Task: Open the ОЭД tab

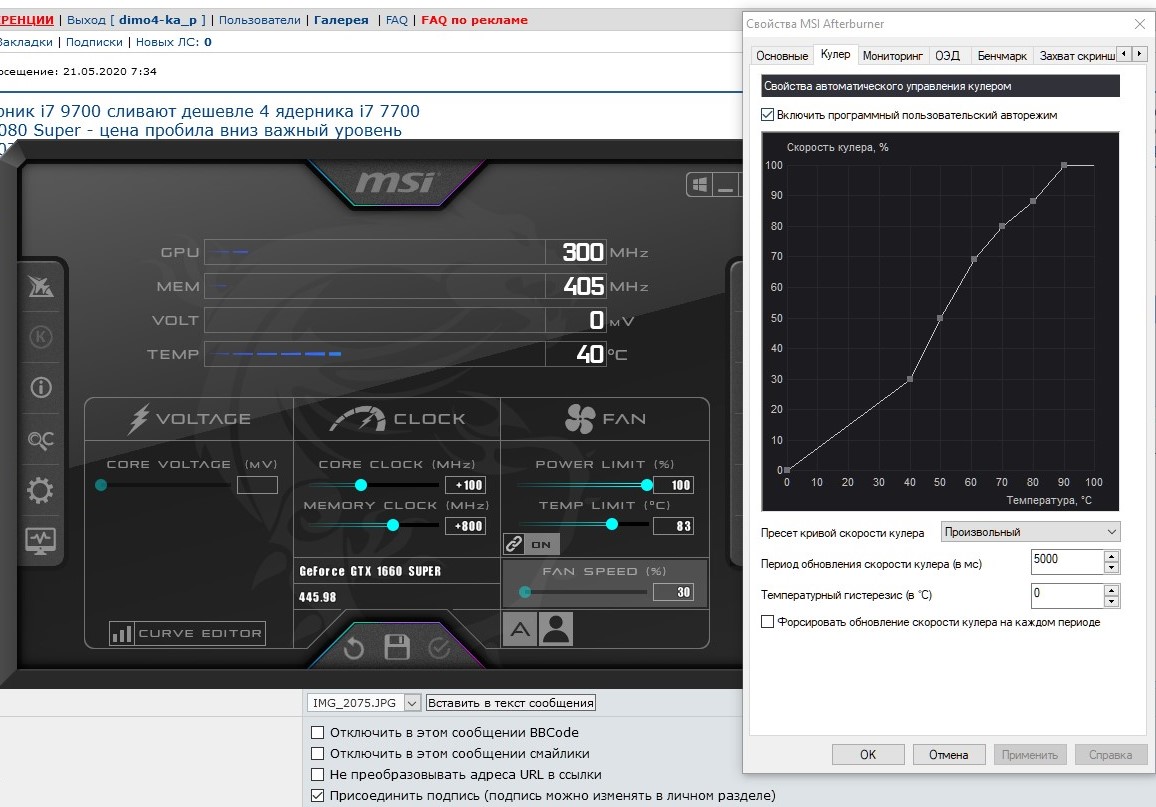Action: [947, 56]
